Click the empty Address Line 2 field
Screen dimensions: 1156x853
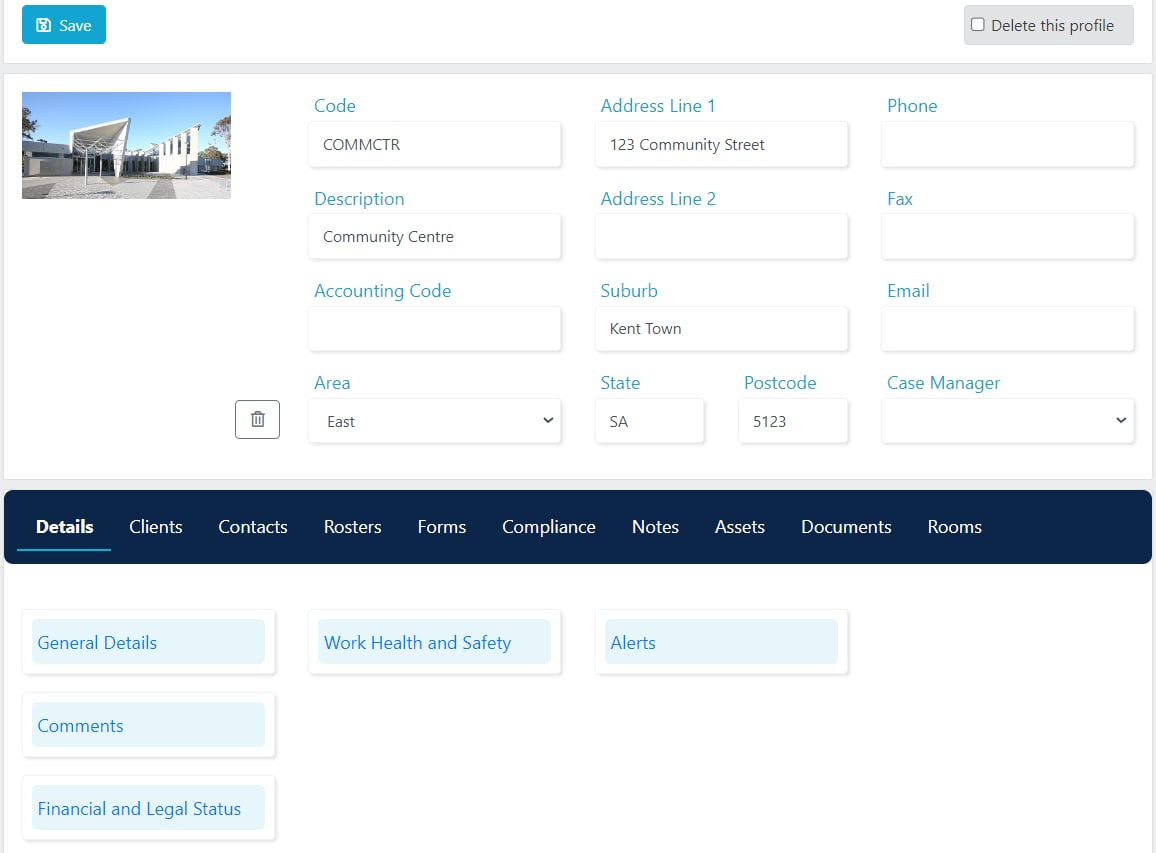tap(721, 237)
